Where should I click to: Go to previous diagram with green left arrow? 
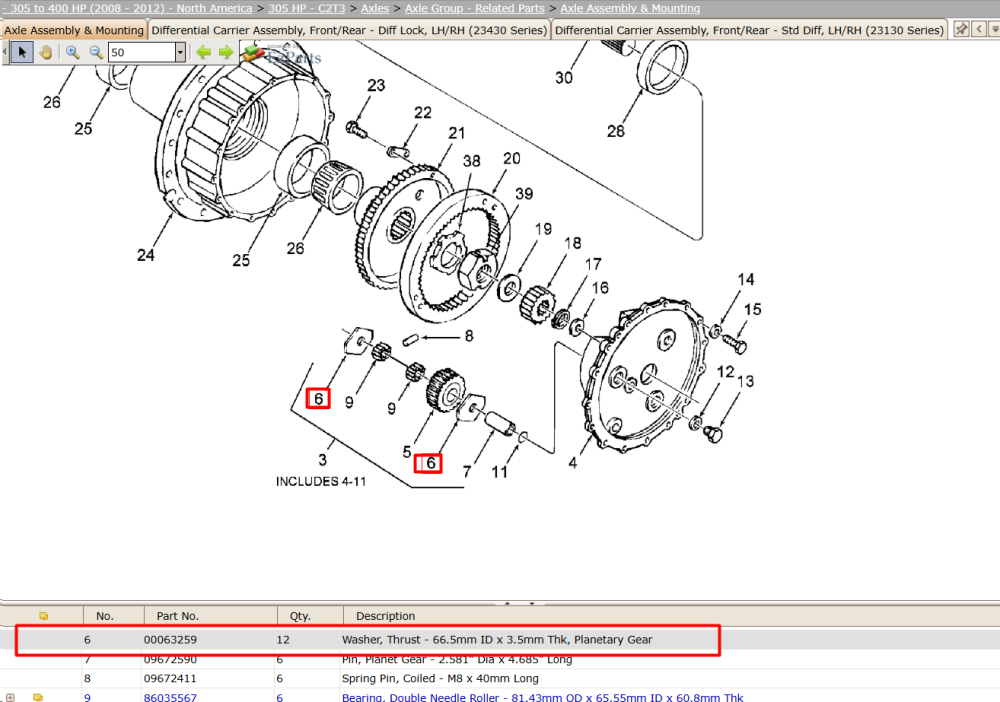(x=203, y=52)
